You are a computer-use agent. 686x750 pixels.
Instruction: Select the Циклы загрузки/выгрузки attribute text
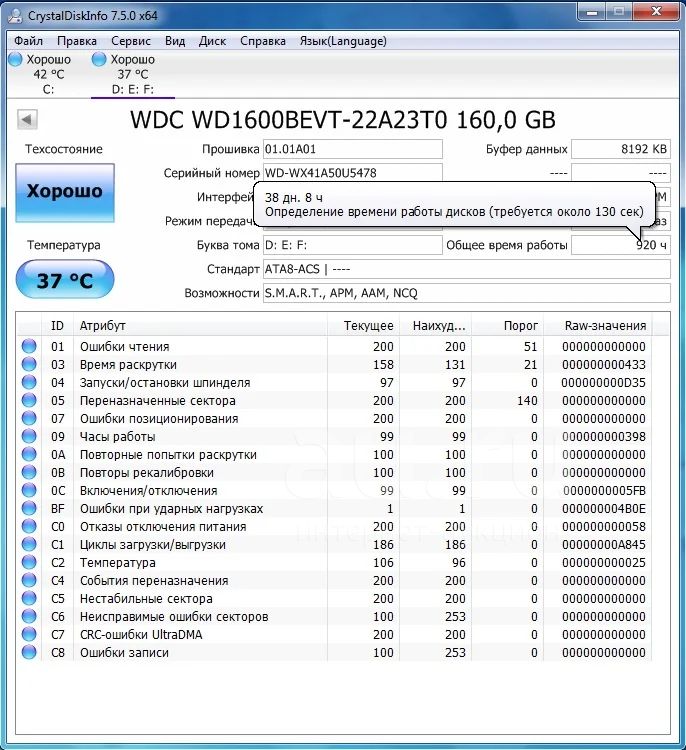pyautogui.click(x=153, y=545)
